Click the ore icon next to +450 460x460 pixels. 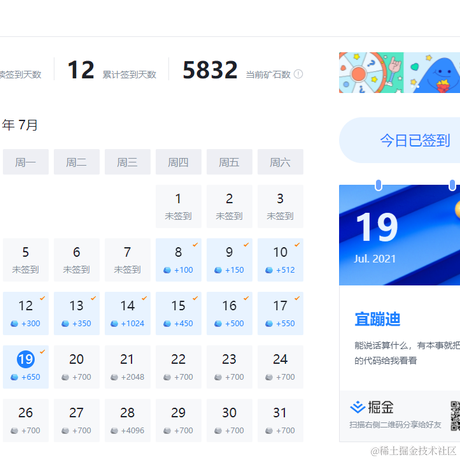tap(167, 323)
